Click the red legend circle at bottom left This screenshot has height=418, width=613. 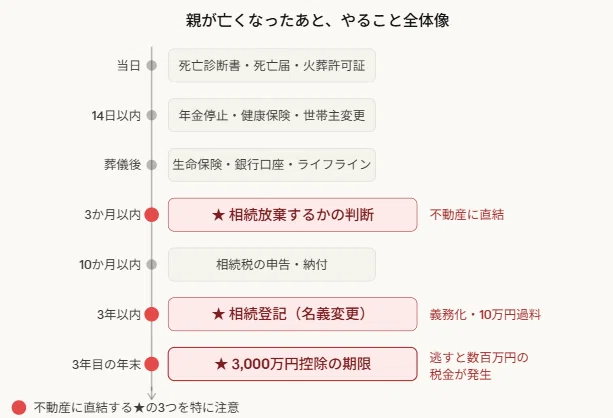pos(19,407)
